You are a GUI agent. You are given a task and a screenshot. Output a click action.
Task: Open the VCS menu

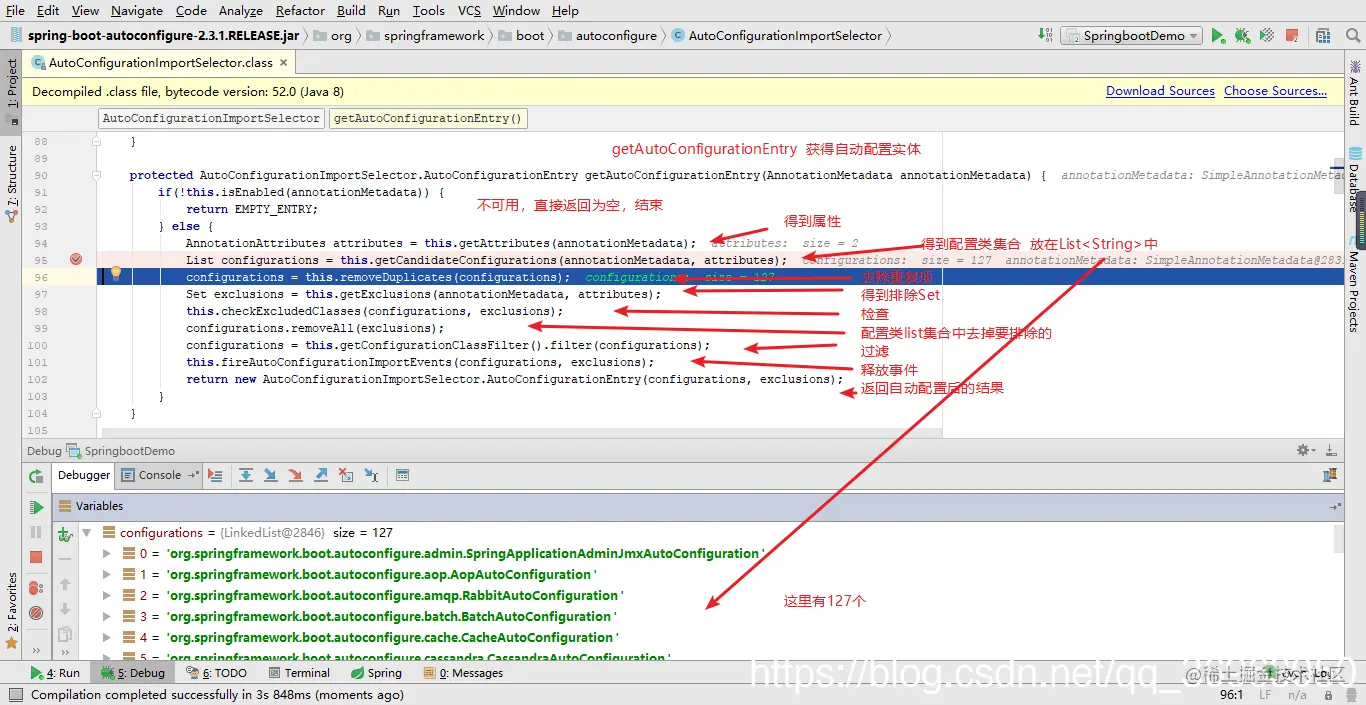469,10
